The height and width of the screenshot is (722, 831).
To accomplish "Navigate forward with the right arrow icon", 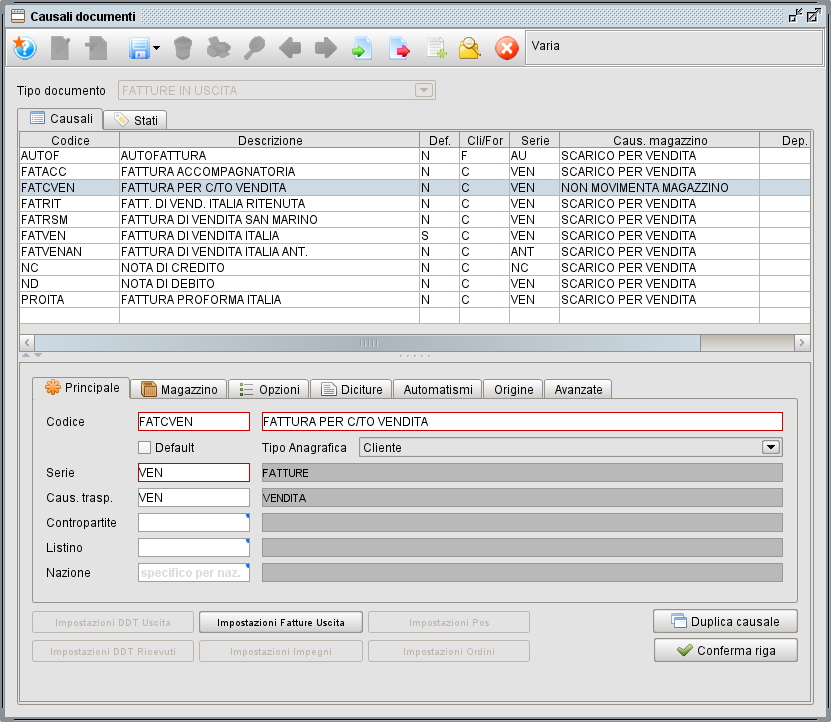I will click(324, 48).
